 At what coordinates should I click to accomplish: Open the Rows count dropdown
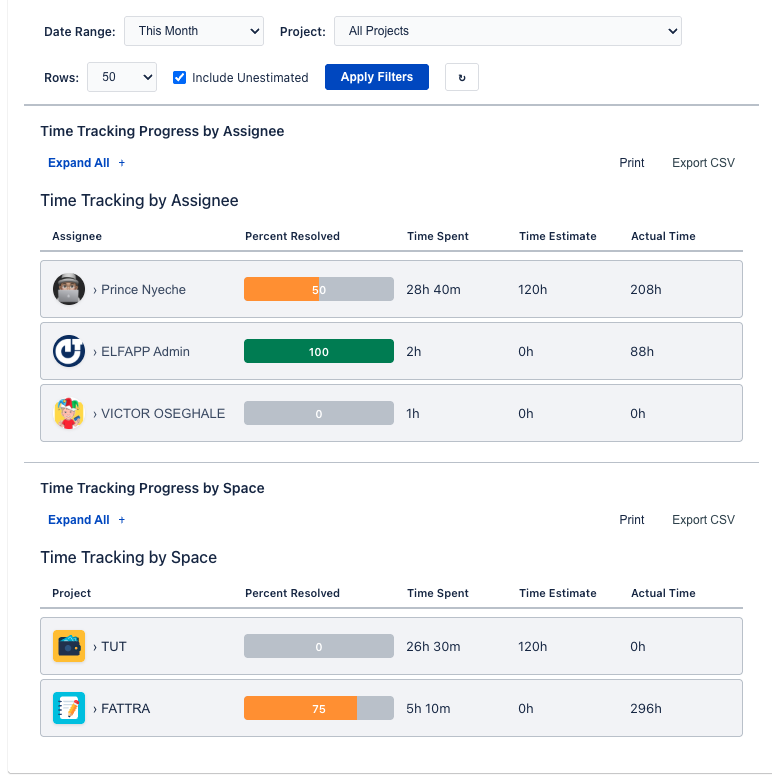pos(122,77)
